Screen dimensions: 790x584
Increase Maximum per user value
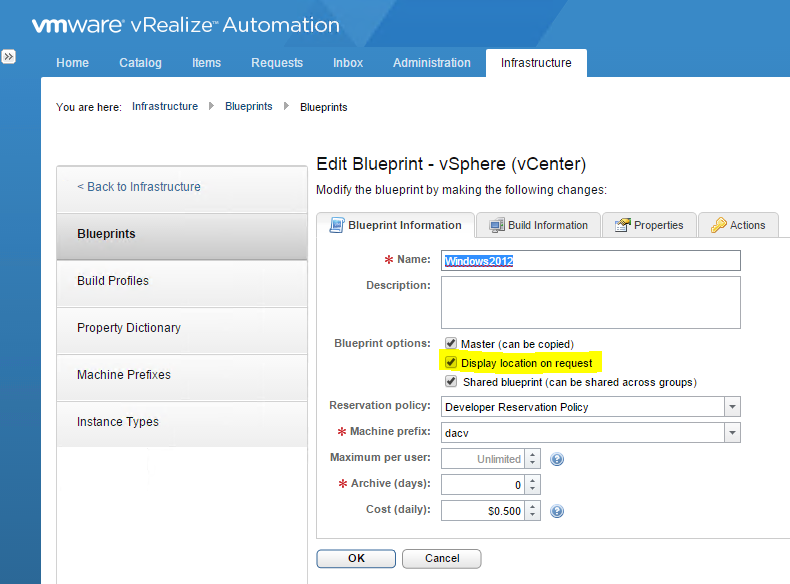coord(533,455)
